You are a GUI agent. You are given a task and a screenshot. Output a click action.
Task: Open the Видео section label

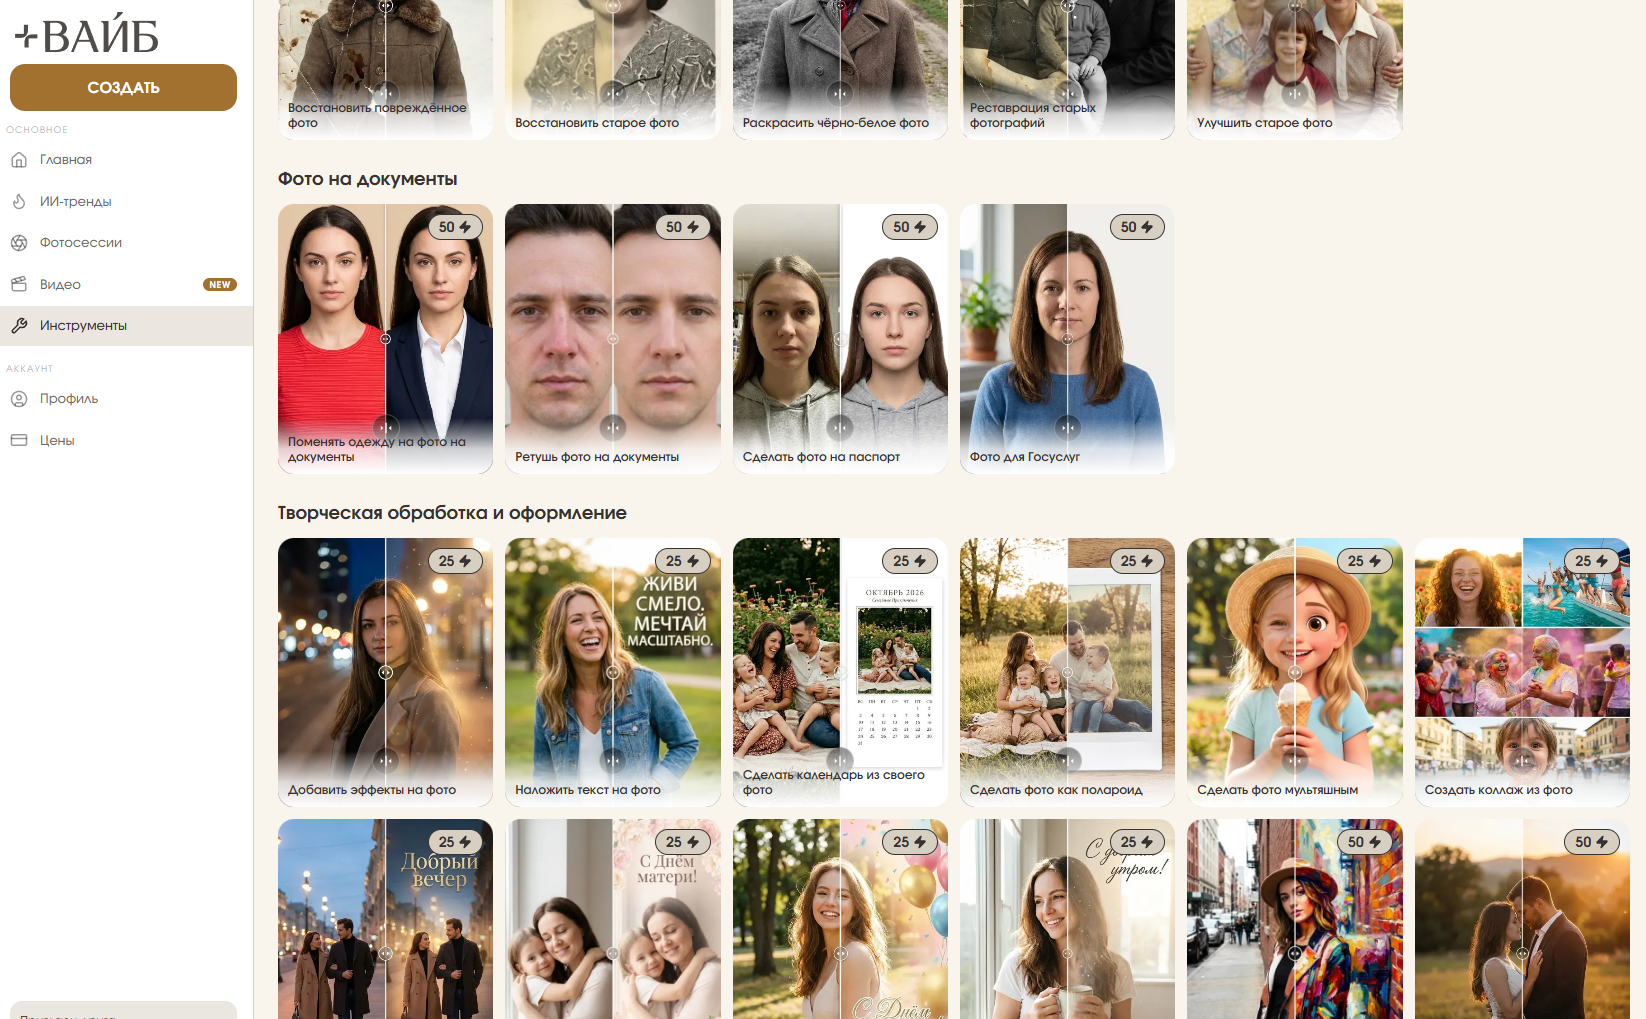[x=60, y=285]
